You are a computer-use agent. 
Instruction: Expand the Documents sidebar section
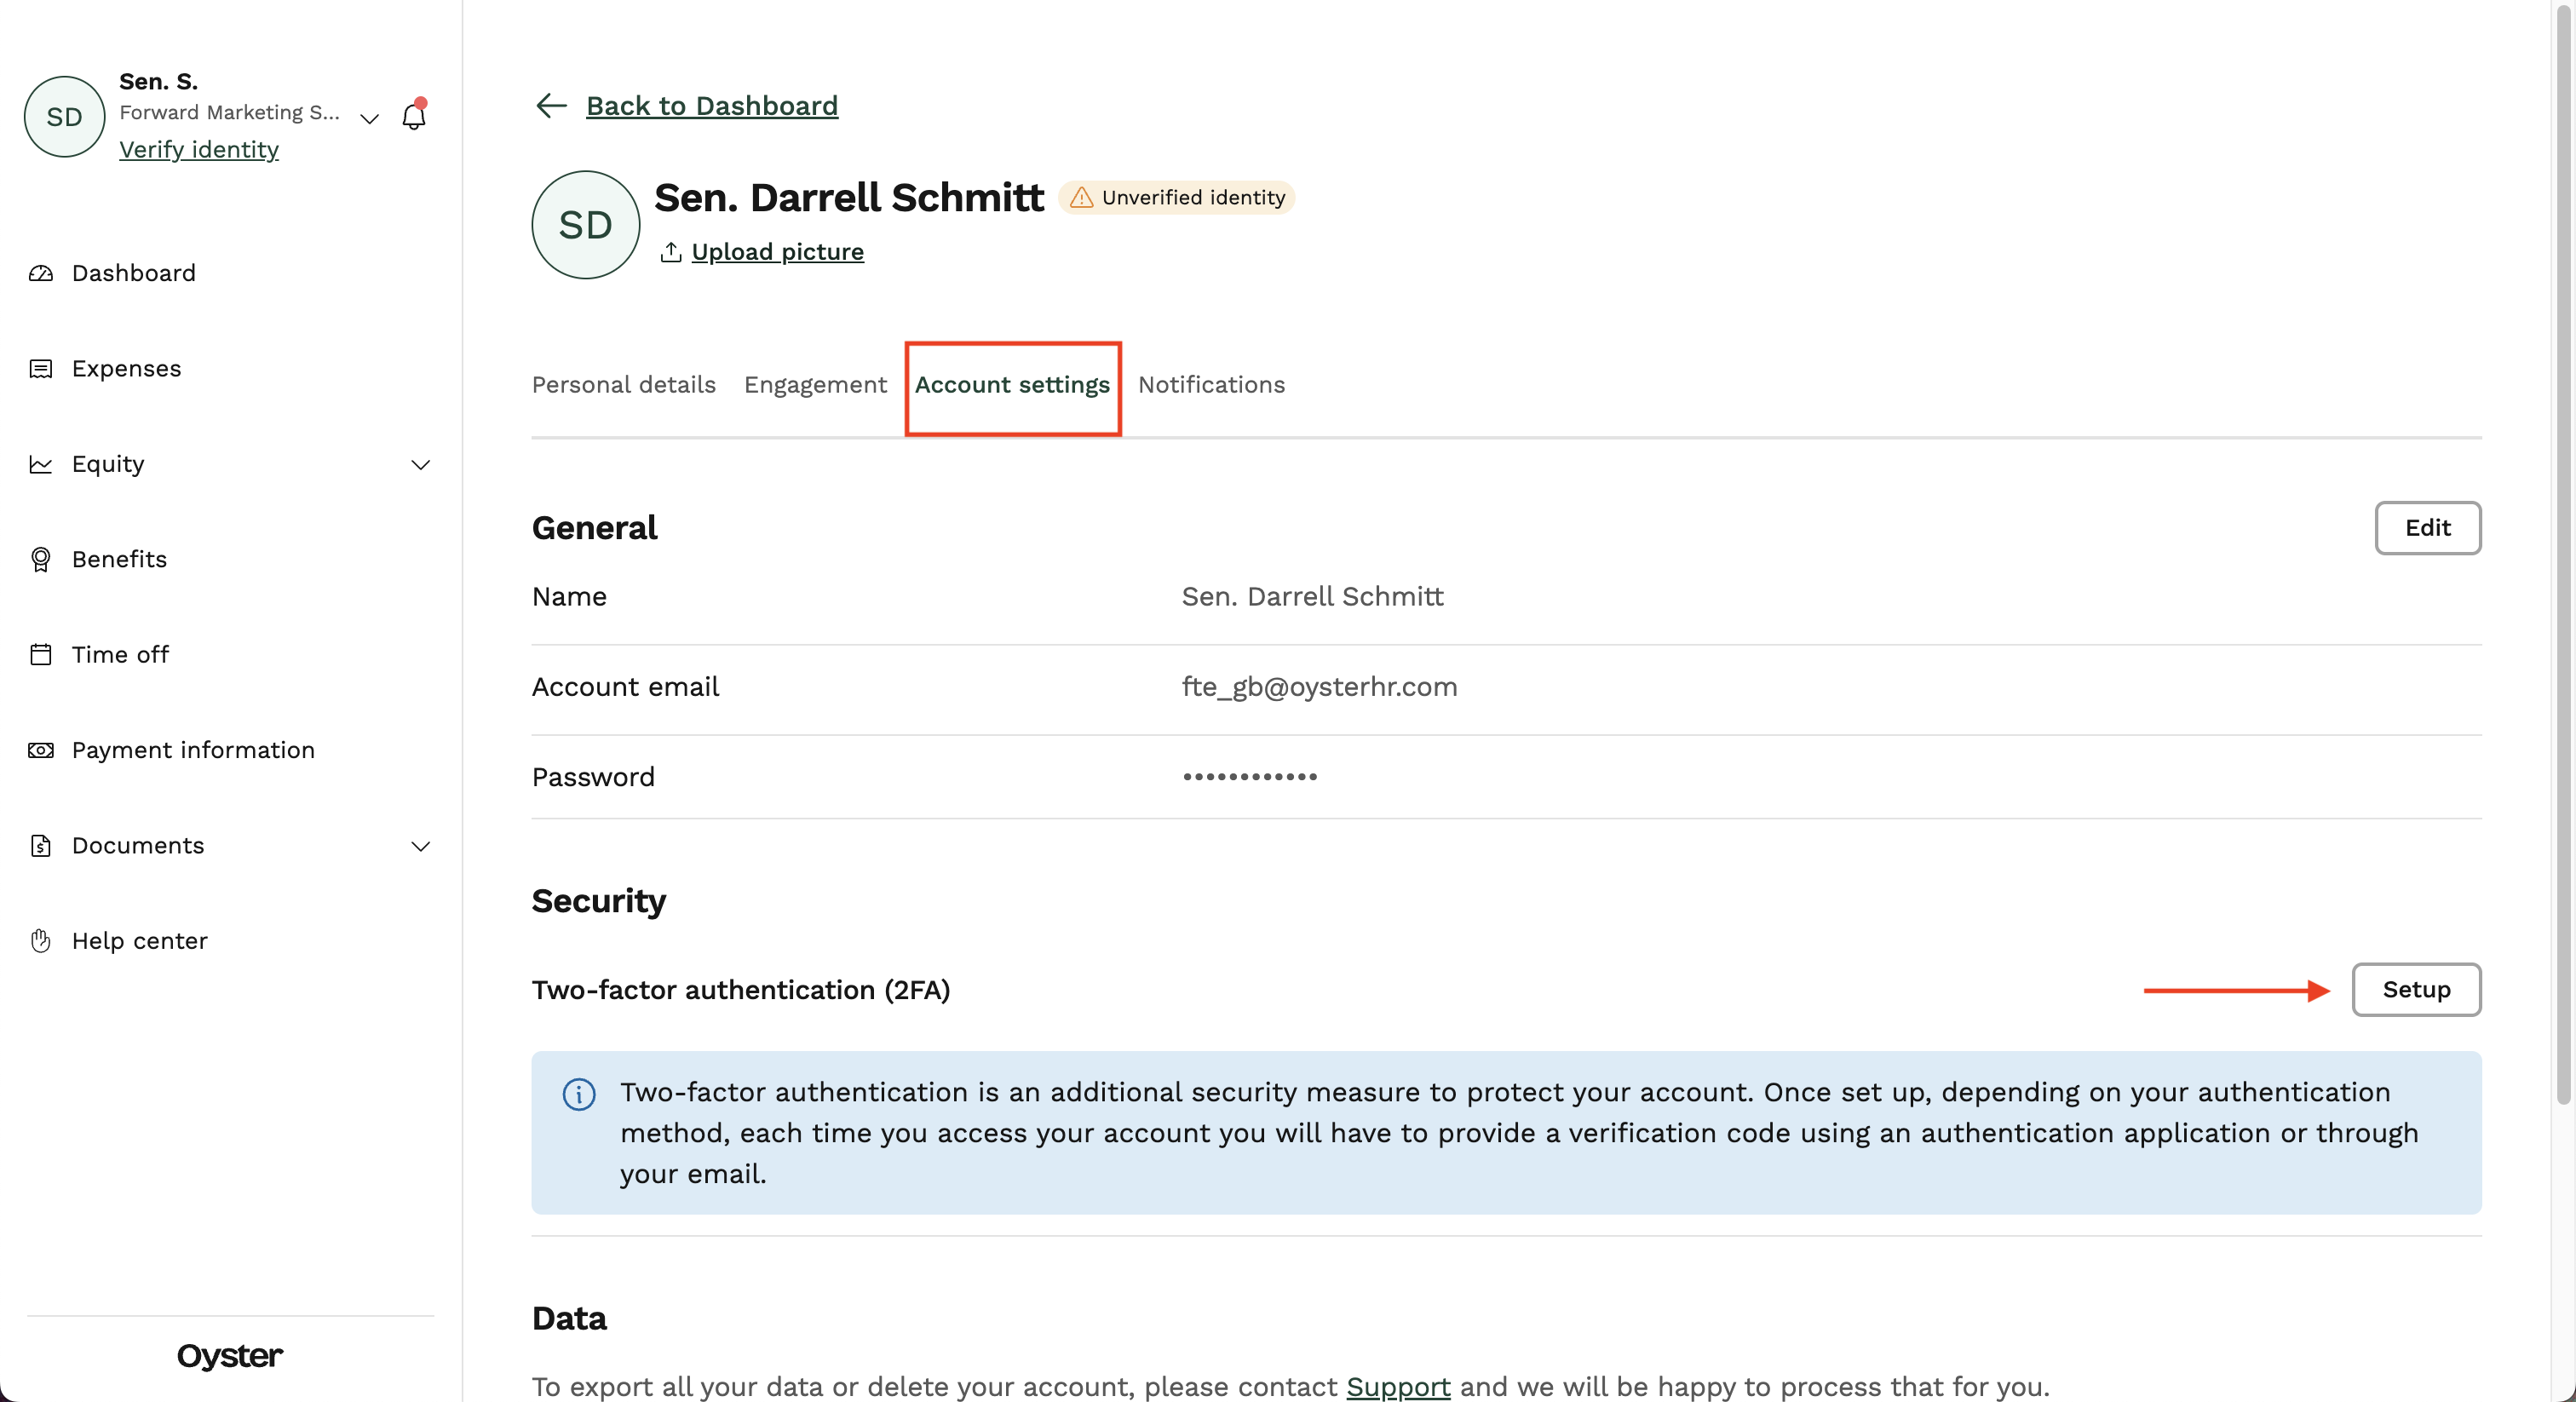[x=421, y=846]
